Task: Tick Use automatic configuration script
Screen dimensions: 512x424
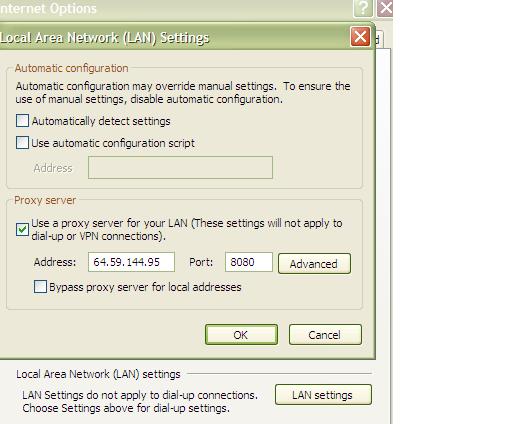Action: tap(22, 143)
